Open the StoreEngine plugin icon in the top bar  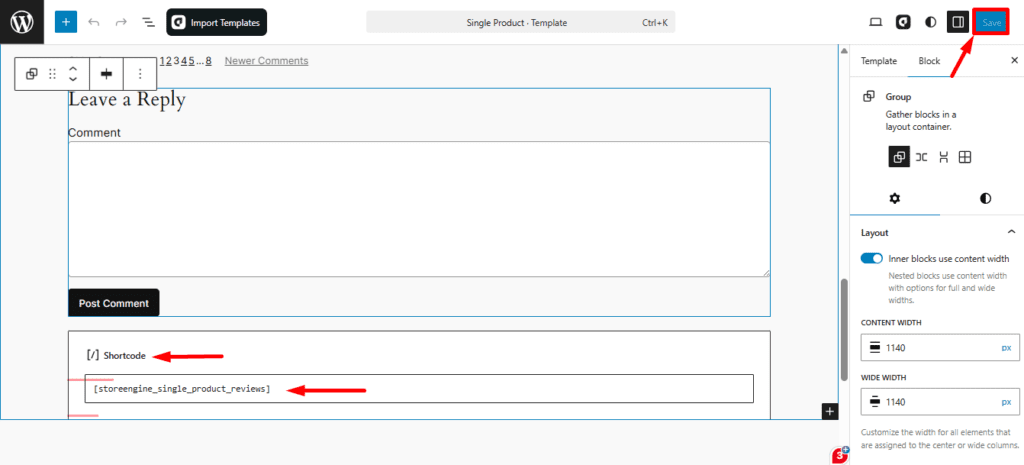coord(903,22)
